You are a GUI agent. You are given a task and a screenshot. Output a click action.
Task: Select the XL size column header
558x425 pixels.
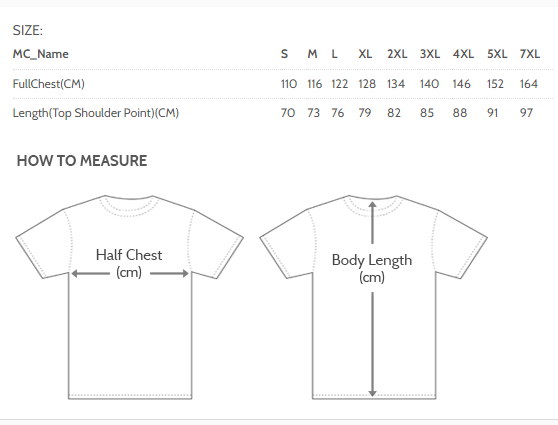pos(365,54)
